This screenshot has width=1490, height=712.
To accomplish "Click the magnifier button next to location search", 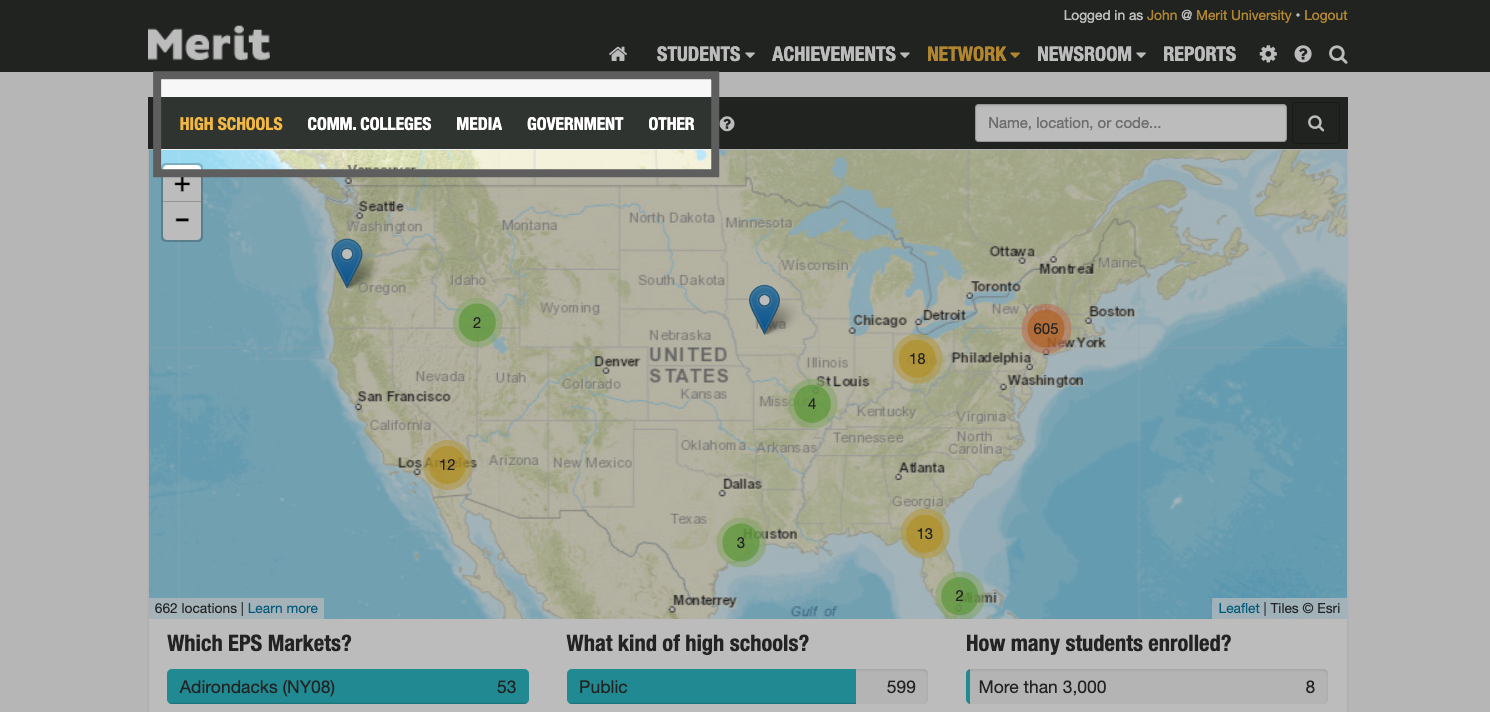I will coord(1315,122).
